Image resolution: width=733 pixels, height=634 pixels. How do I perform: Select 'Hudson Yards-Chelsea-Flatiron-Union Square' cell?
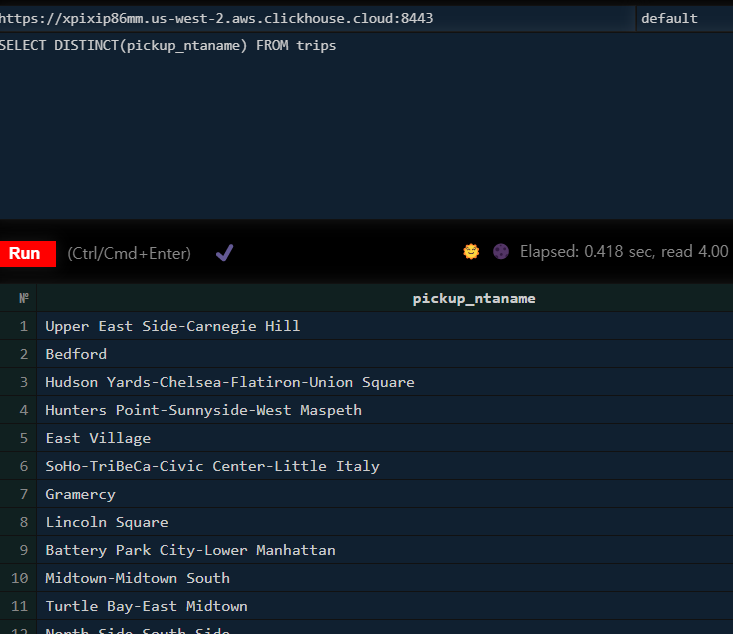click(x=385, y=382)
